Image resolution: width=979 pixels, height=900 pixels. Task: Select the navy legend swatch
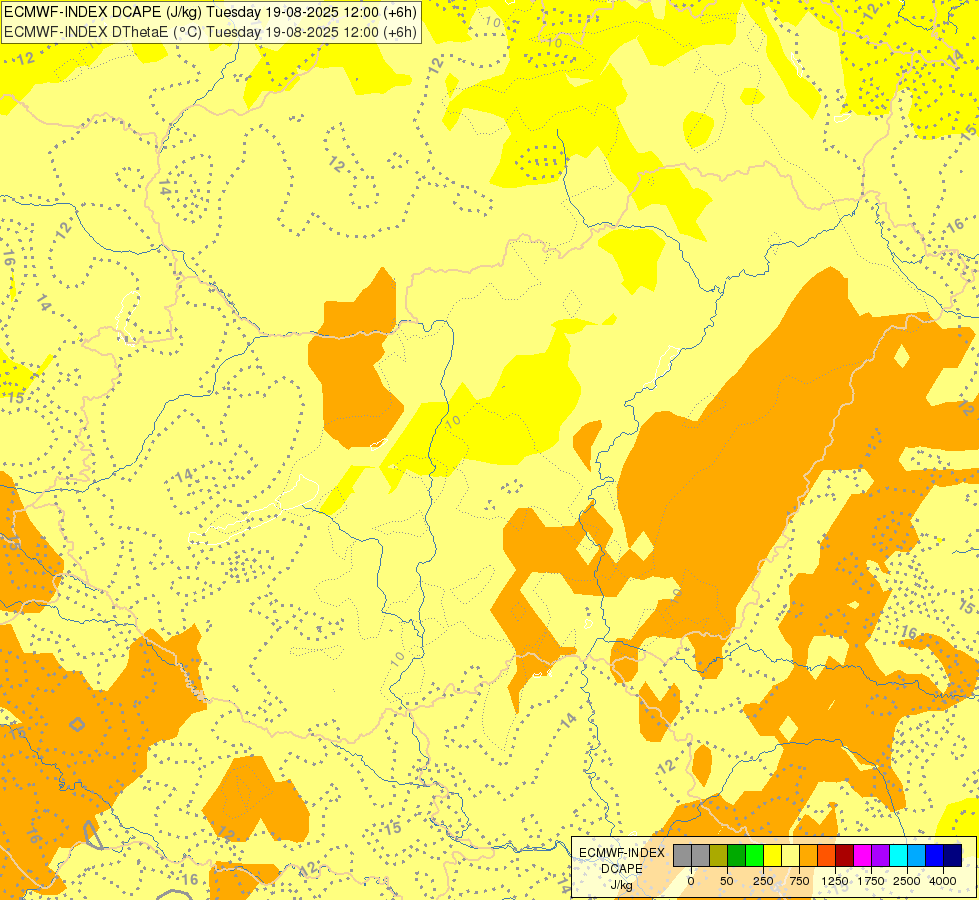click(953, 856)
